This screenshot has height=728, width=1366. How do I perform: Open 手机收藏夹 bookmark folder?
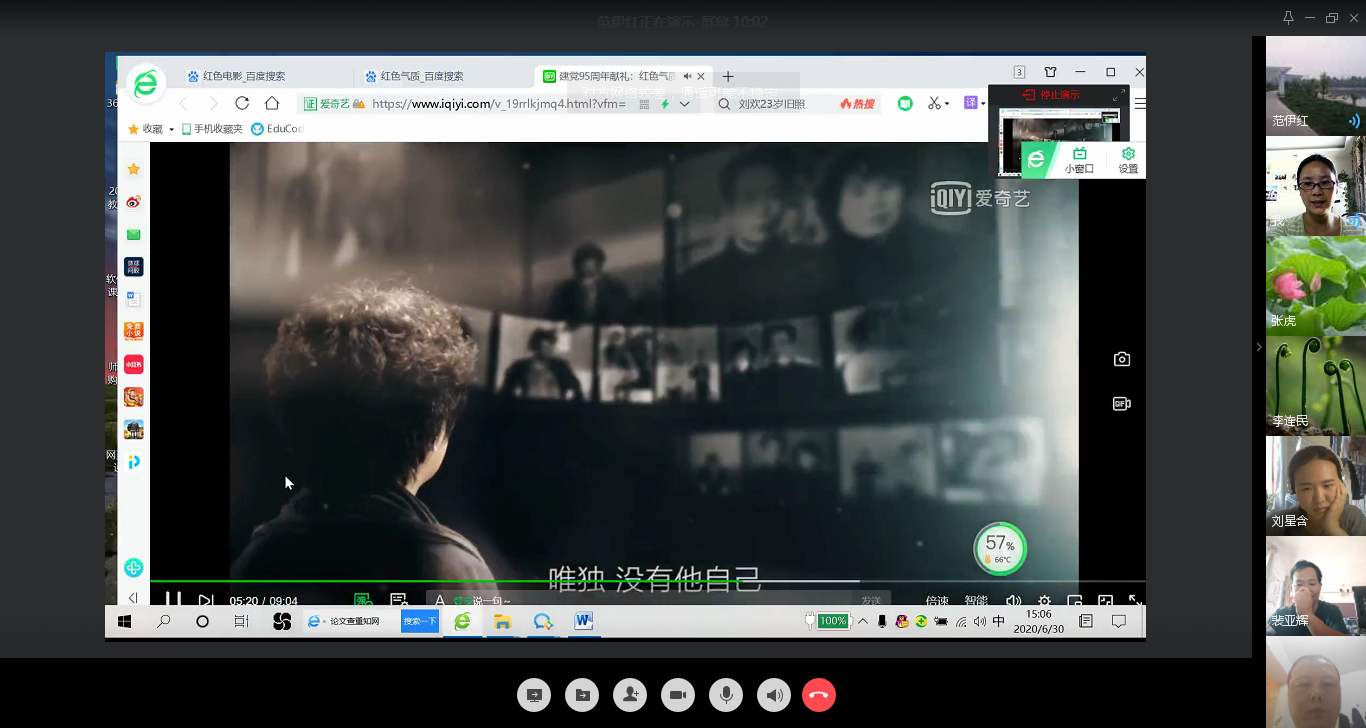click(x=212, y=129)
